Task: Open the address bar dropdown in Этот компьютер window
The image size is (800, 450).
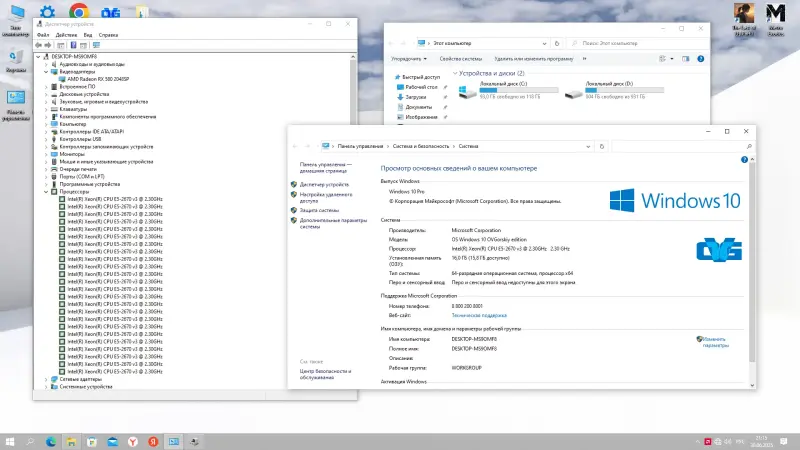Action: pos(544,43)
